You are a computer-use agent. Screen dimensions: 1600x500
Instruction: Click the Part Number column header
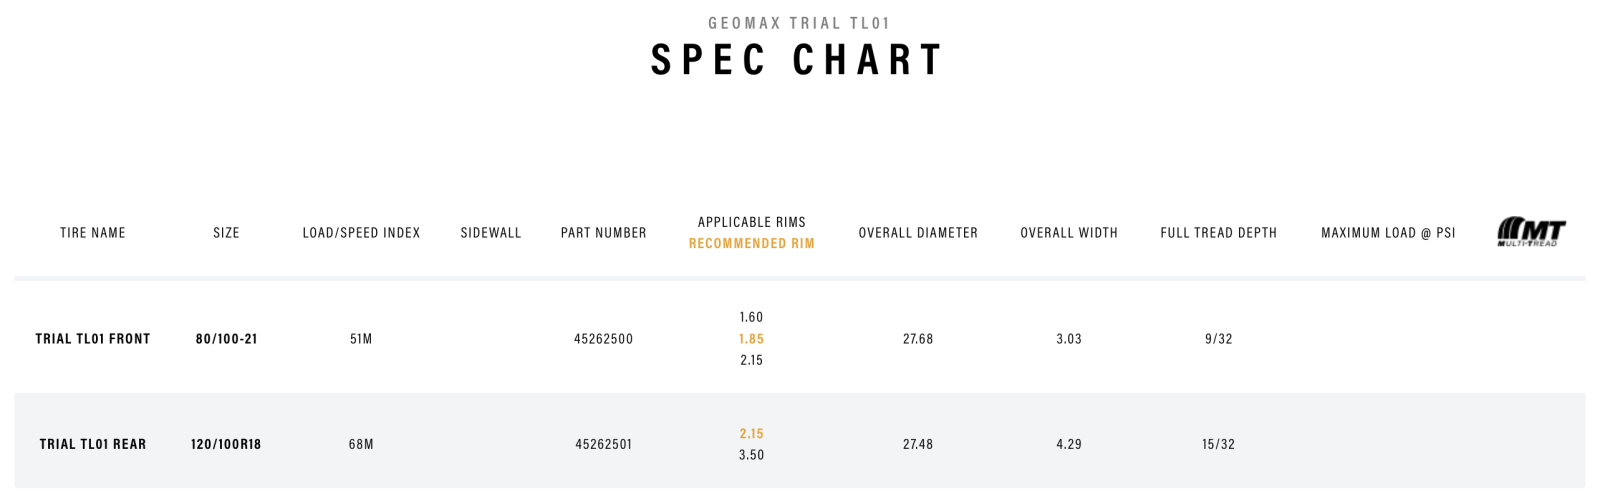tap(604, 233)
